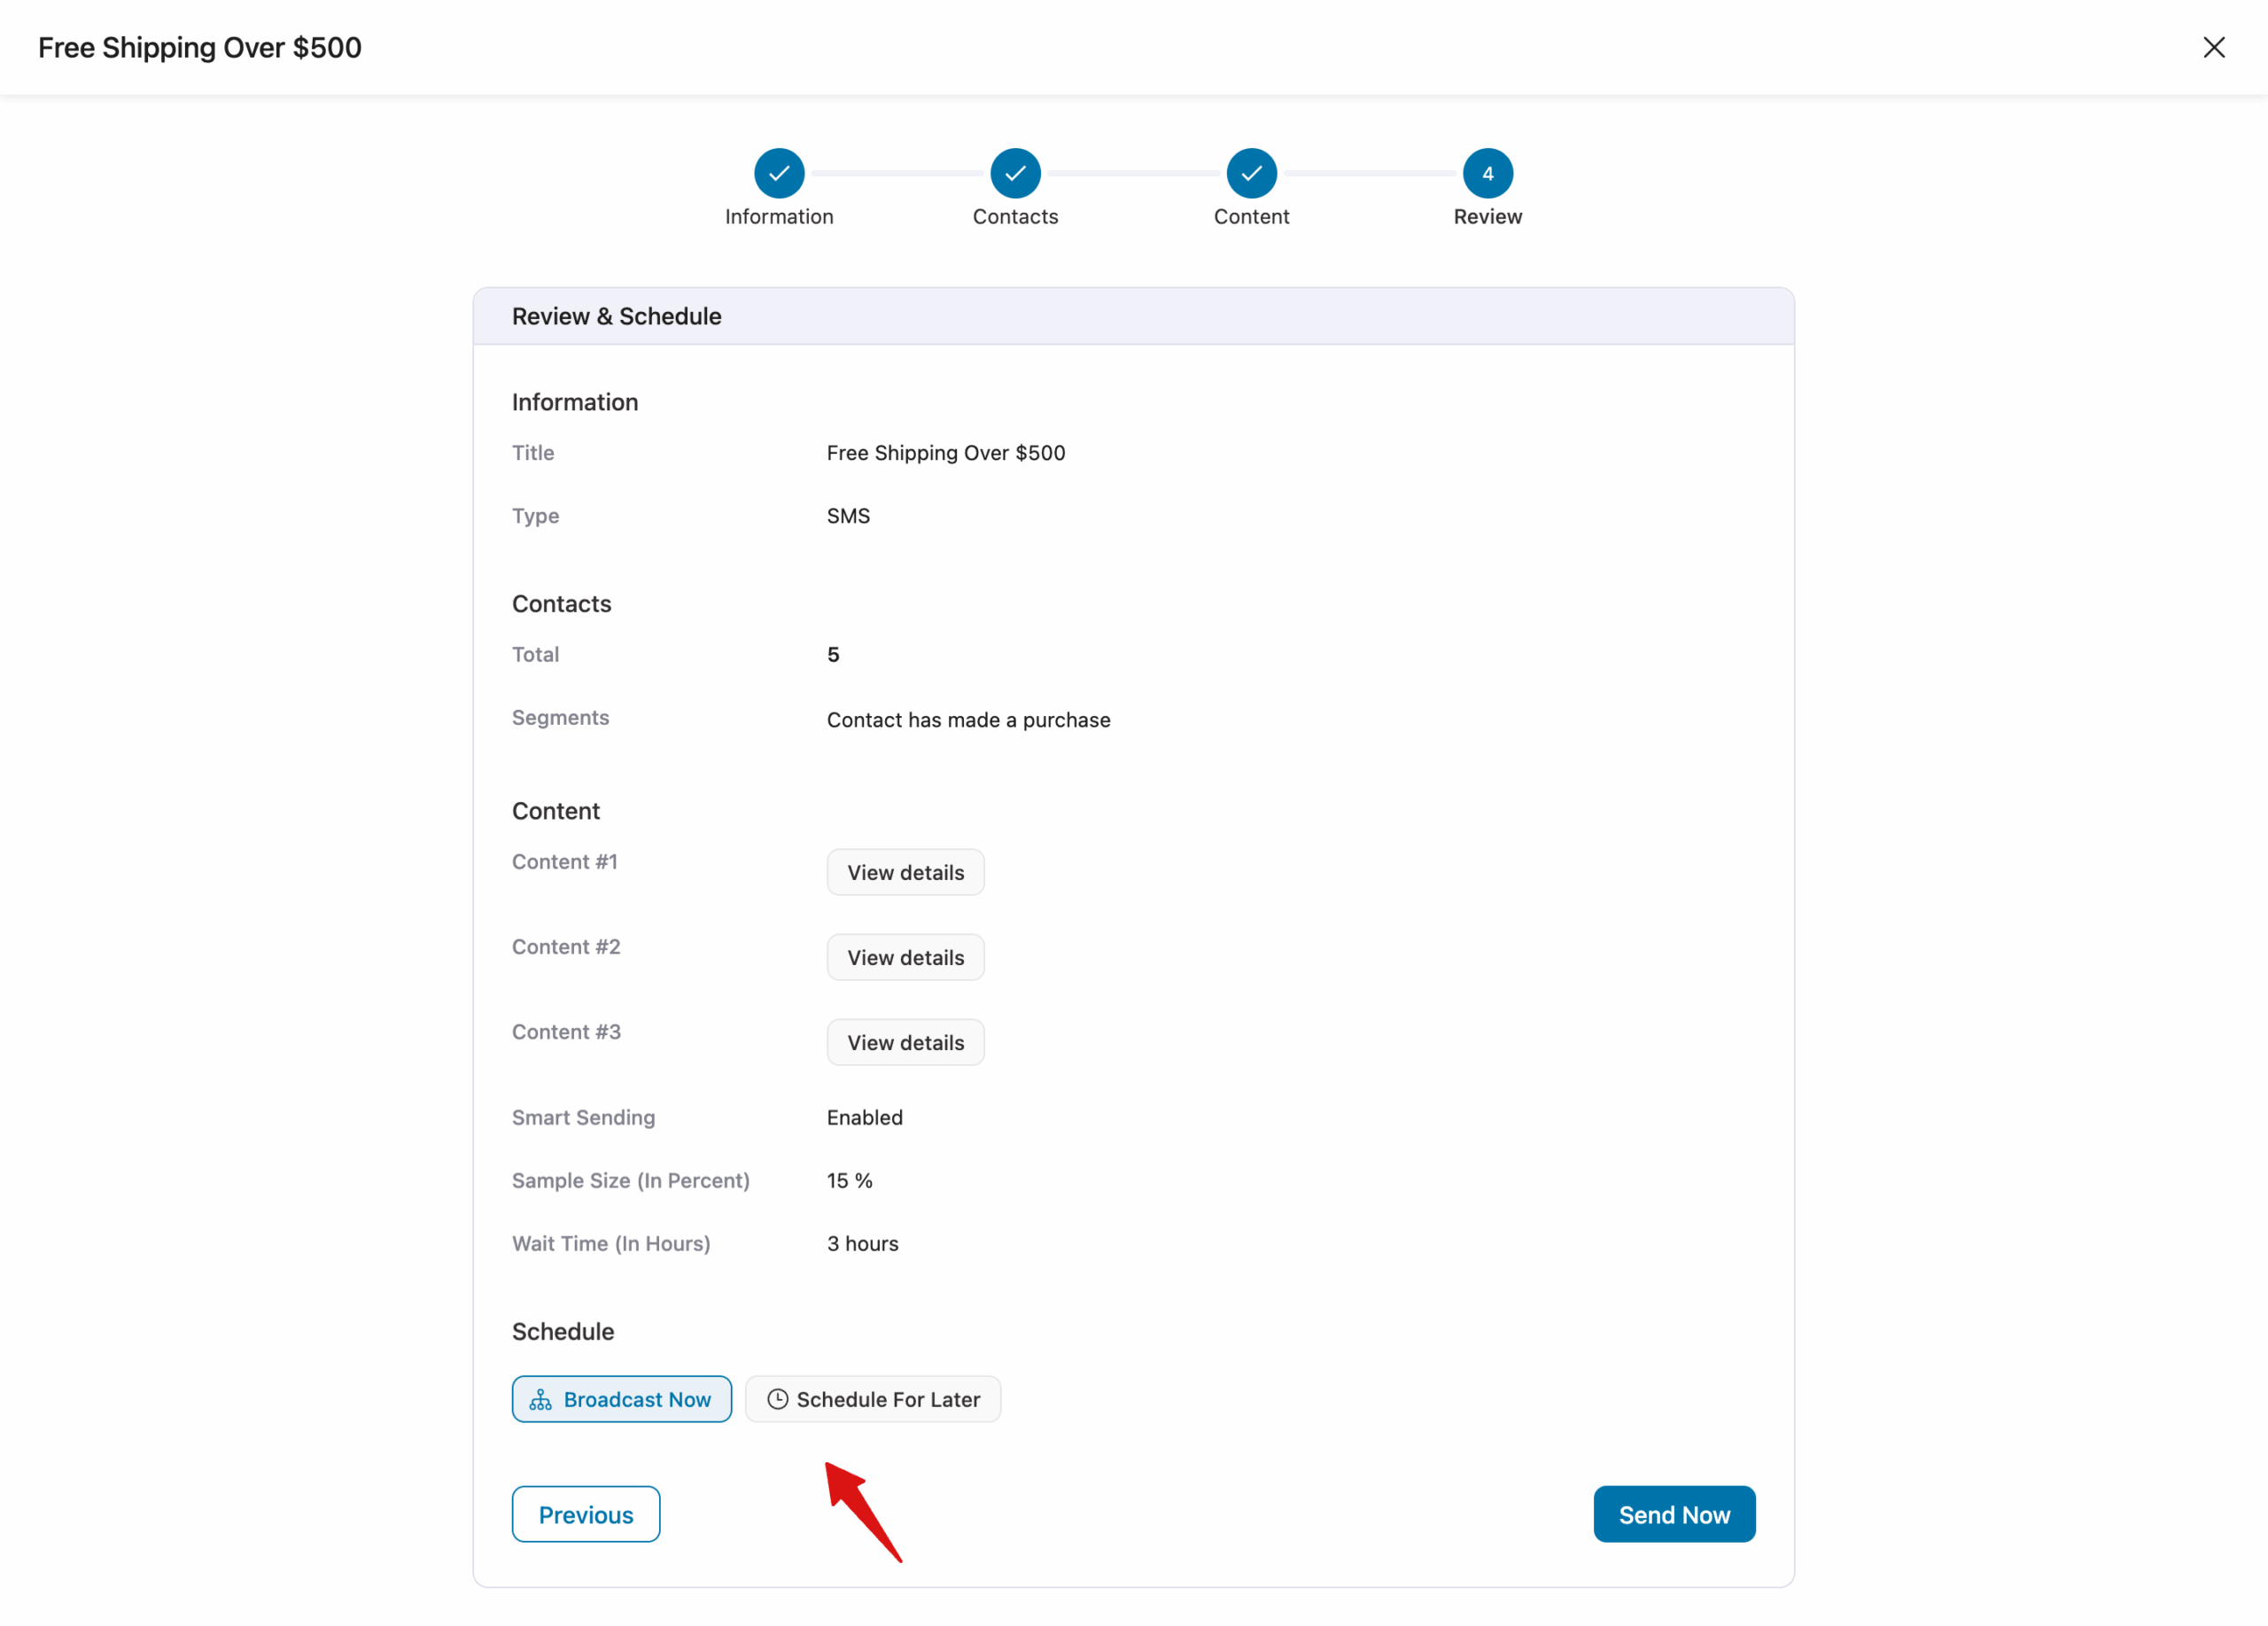2268x1626 pixels.
Task: Open details for Content #1
Action: pyautogui.click(x=905, y=871)
